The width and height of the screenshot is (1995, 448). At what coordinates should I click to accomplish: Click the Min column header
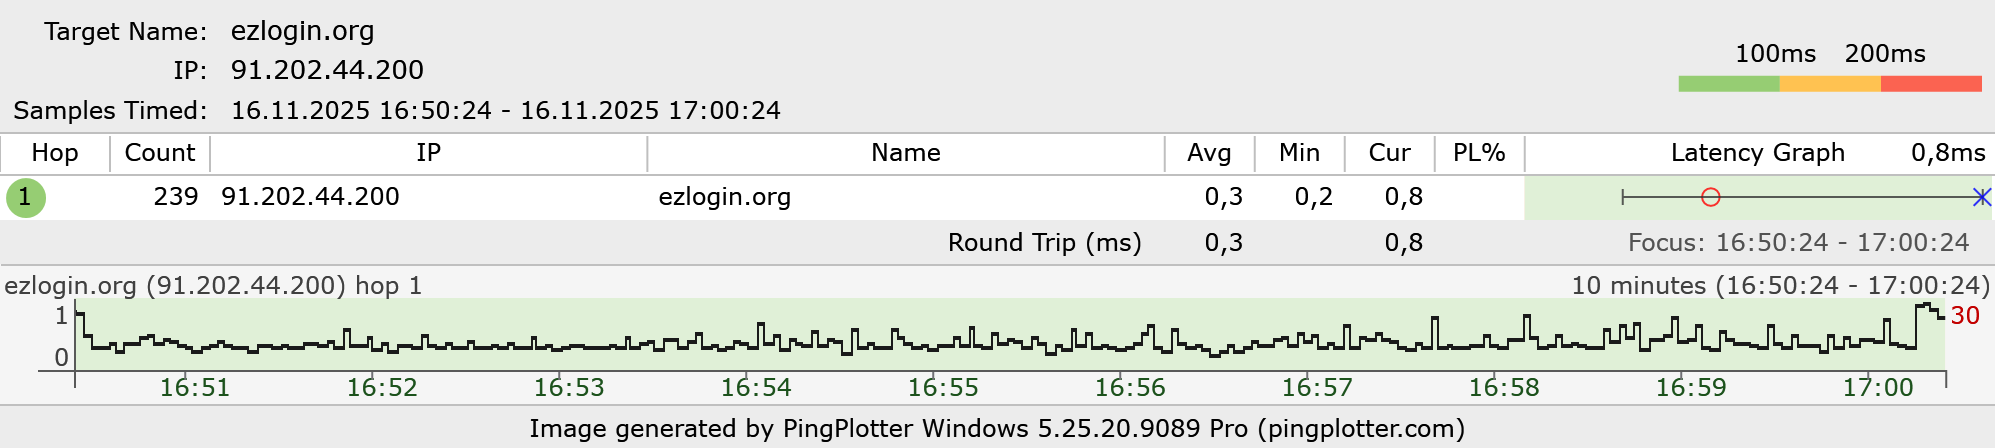(1299, 153)
